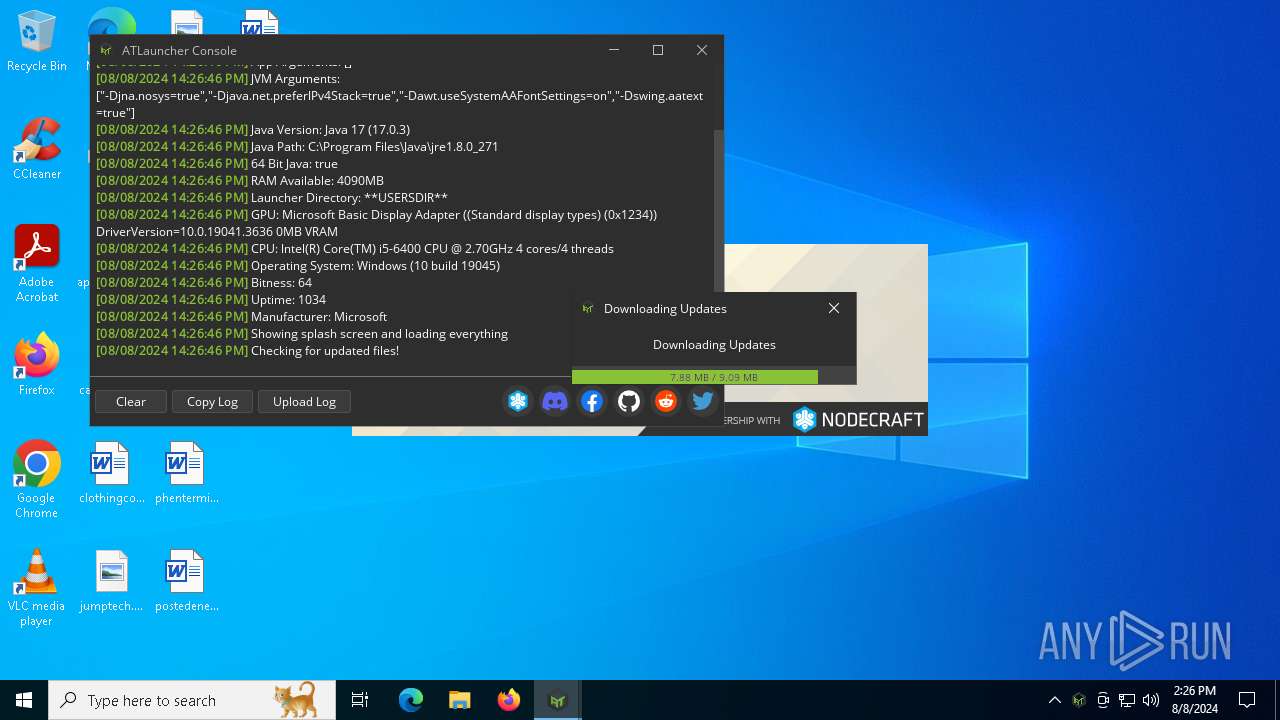Open the volume tray icon
The image size is (1280, 720).
click(1151, 700)
